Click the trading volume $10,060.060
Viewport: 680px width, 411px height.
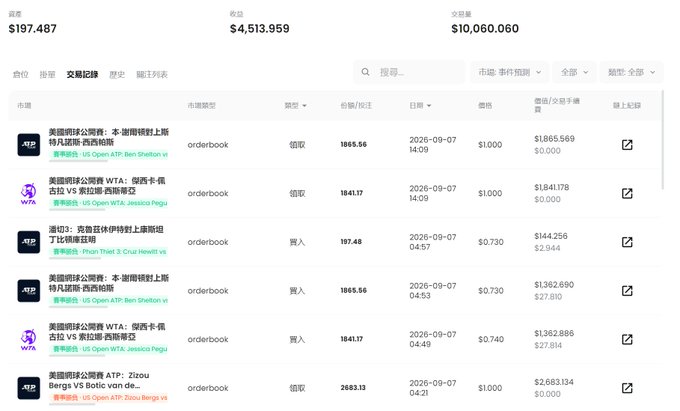485,29
